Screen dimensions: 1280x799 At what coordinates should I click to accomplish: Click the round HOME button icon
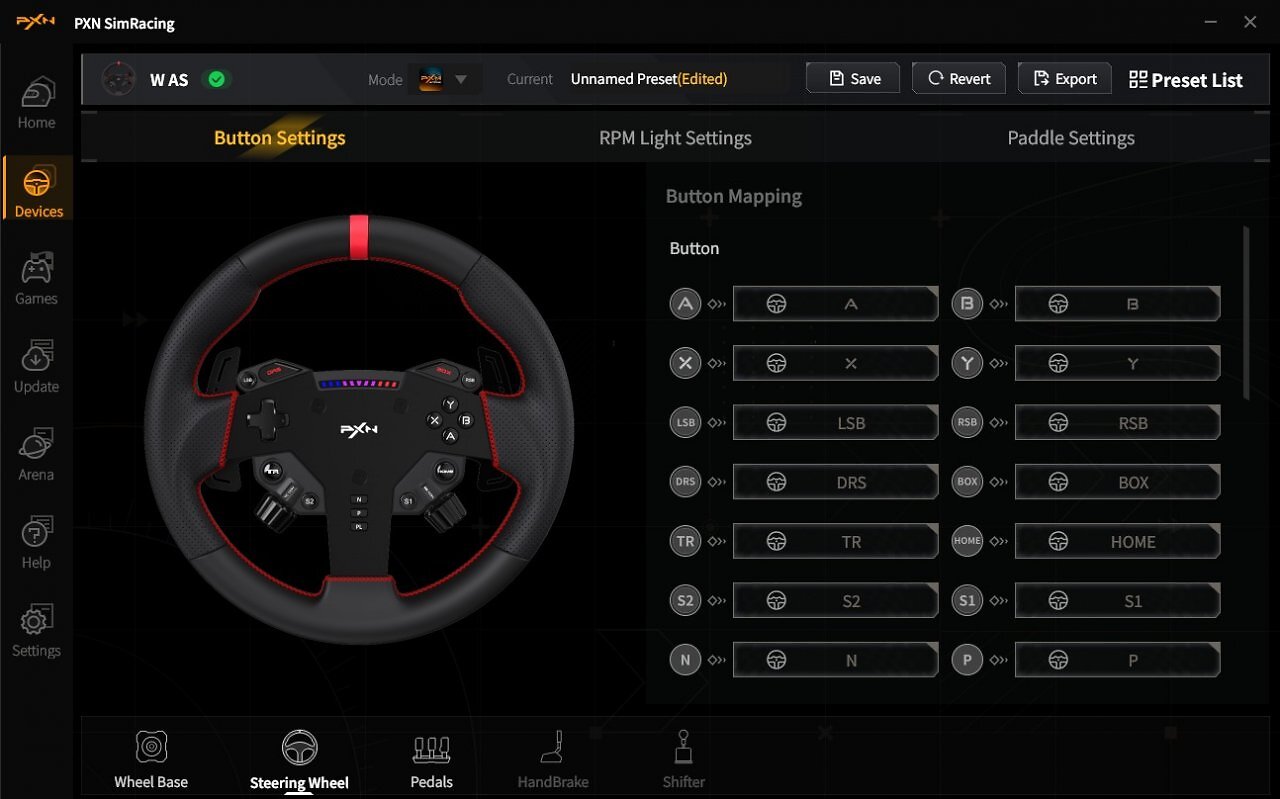pos(967,541)
